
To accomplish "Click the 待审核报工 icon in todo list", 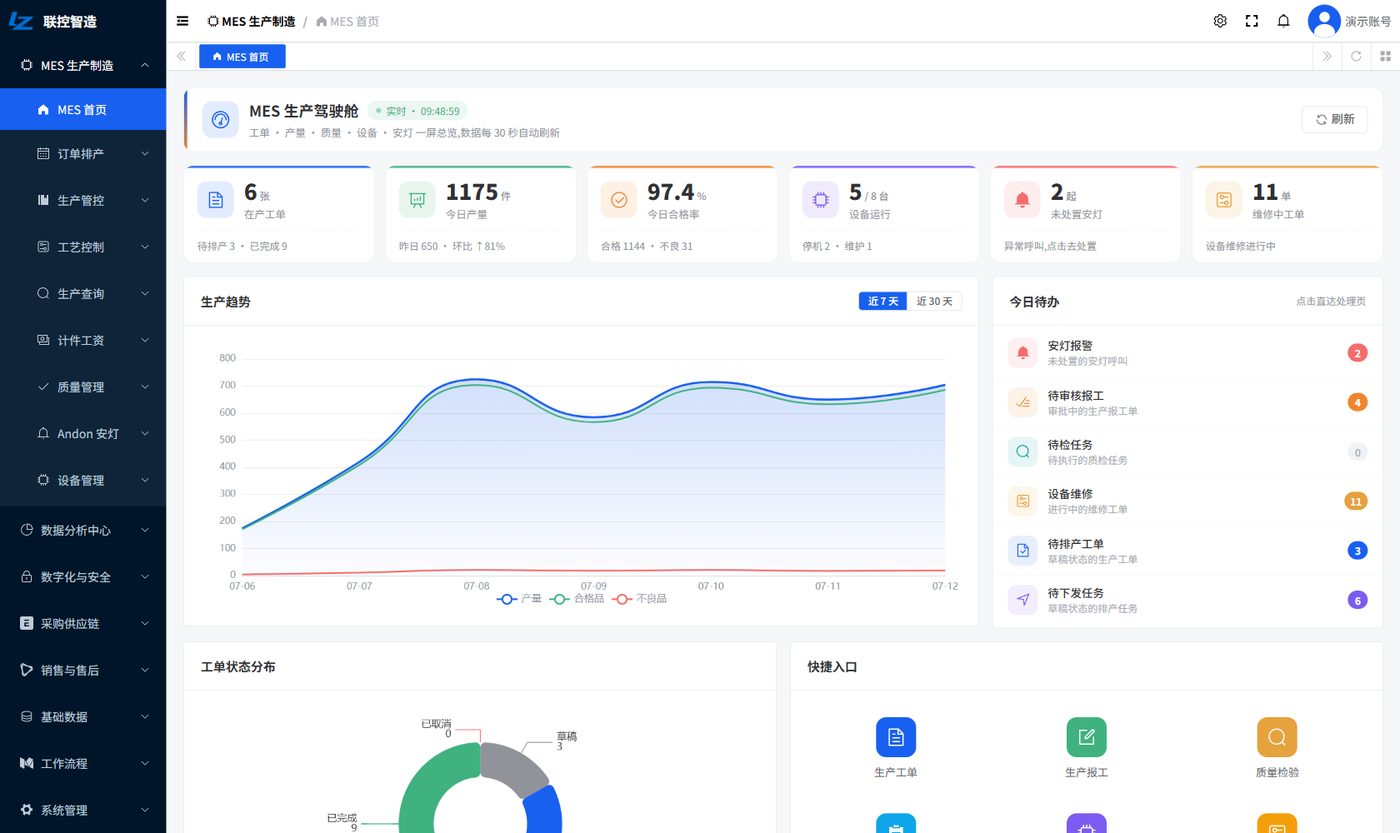I will [1022, 402].
